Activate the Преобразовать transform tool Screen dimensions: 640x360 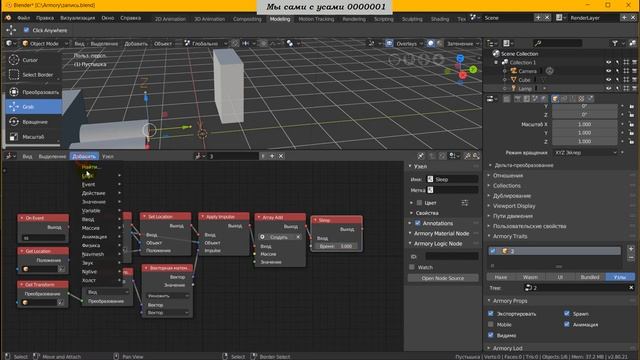pos(33,92)
